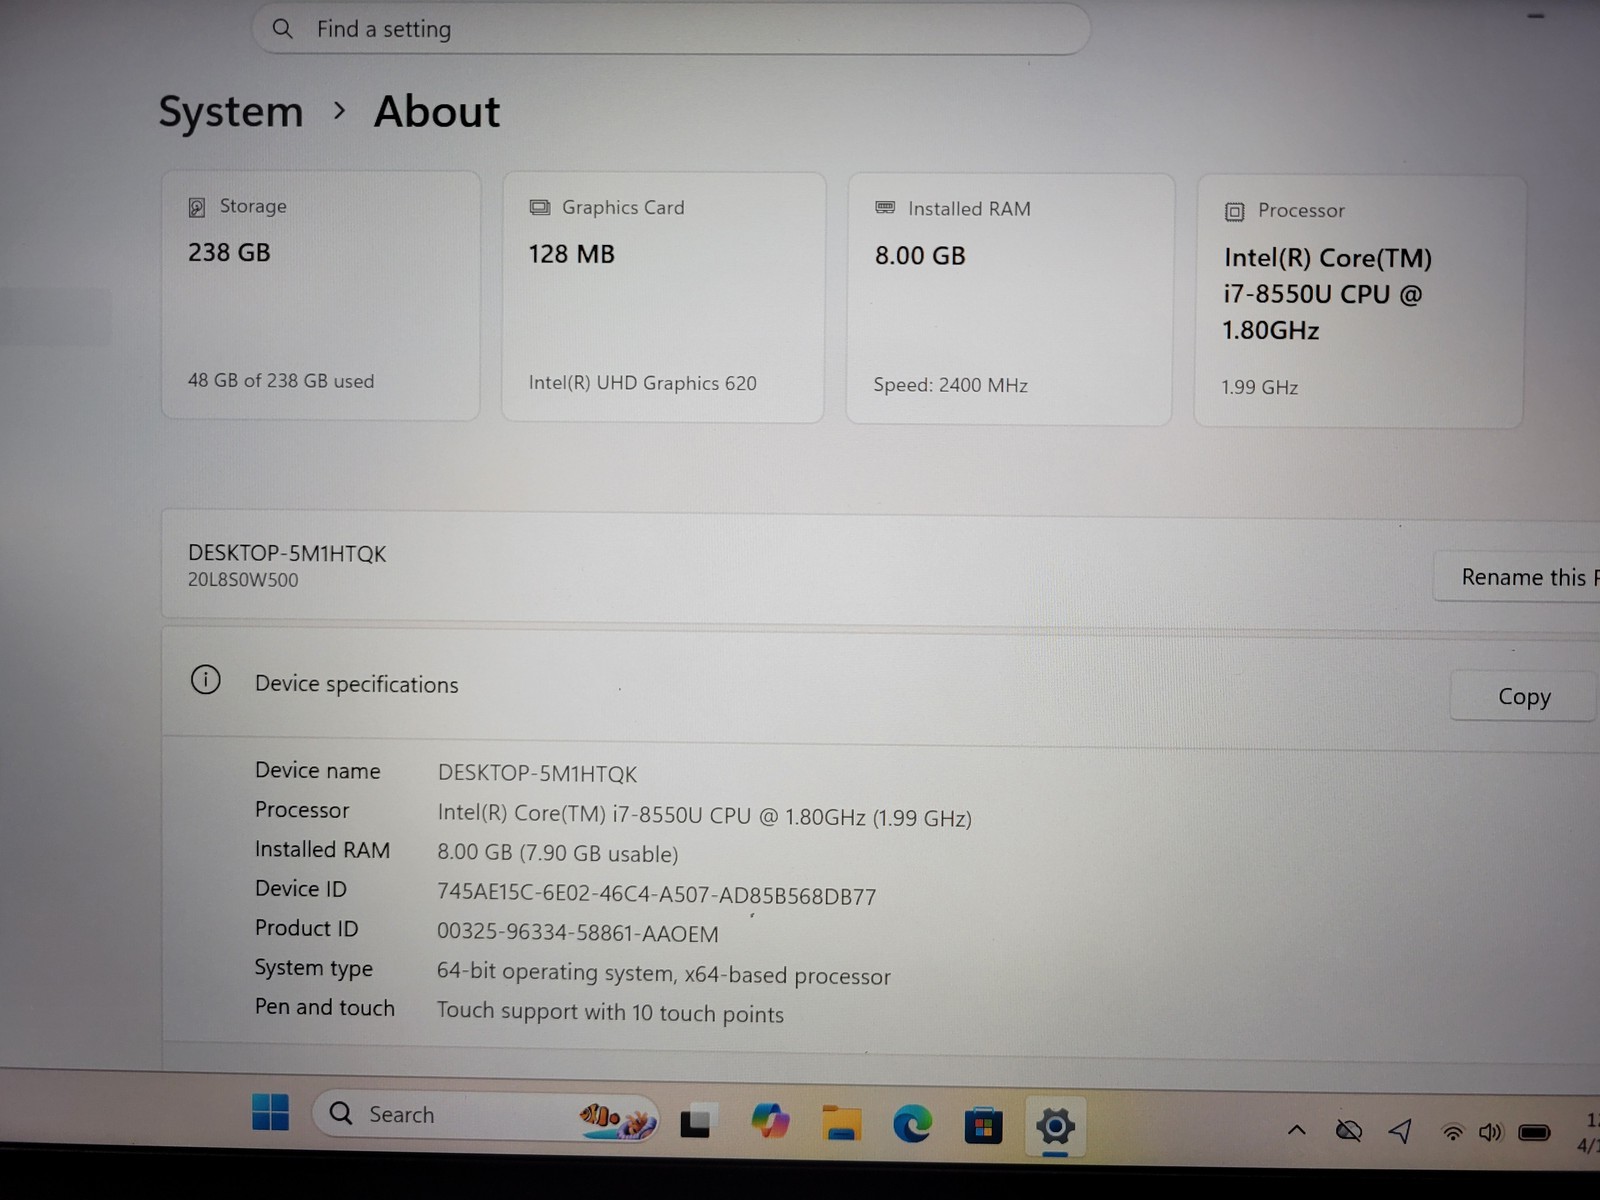Click the Installed RAM icon

point(885,208)
